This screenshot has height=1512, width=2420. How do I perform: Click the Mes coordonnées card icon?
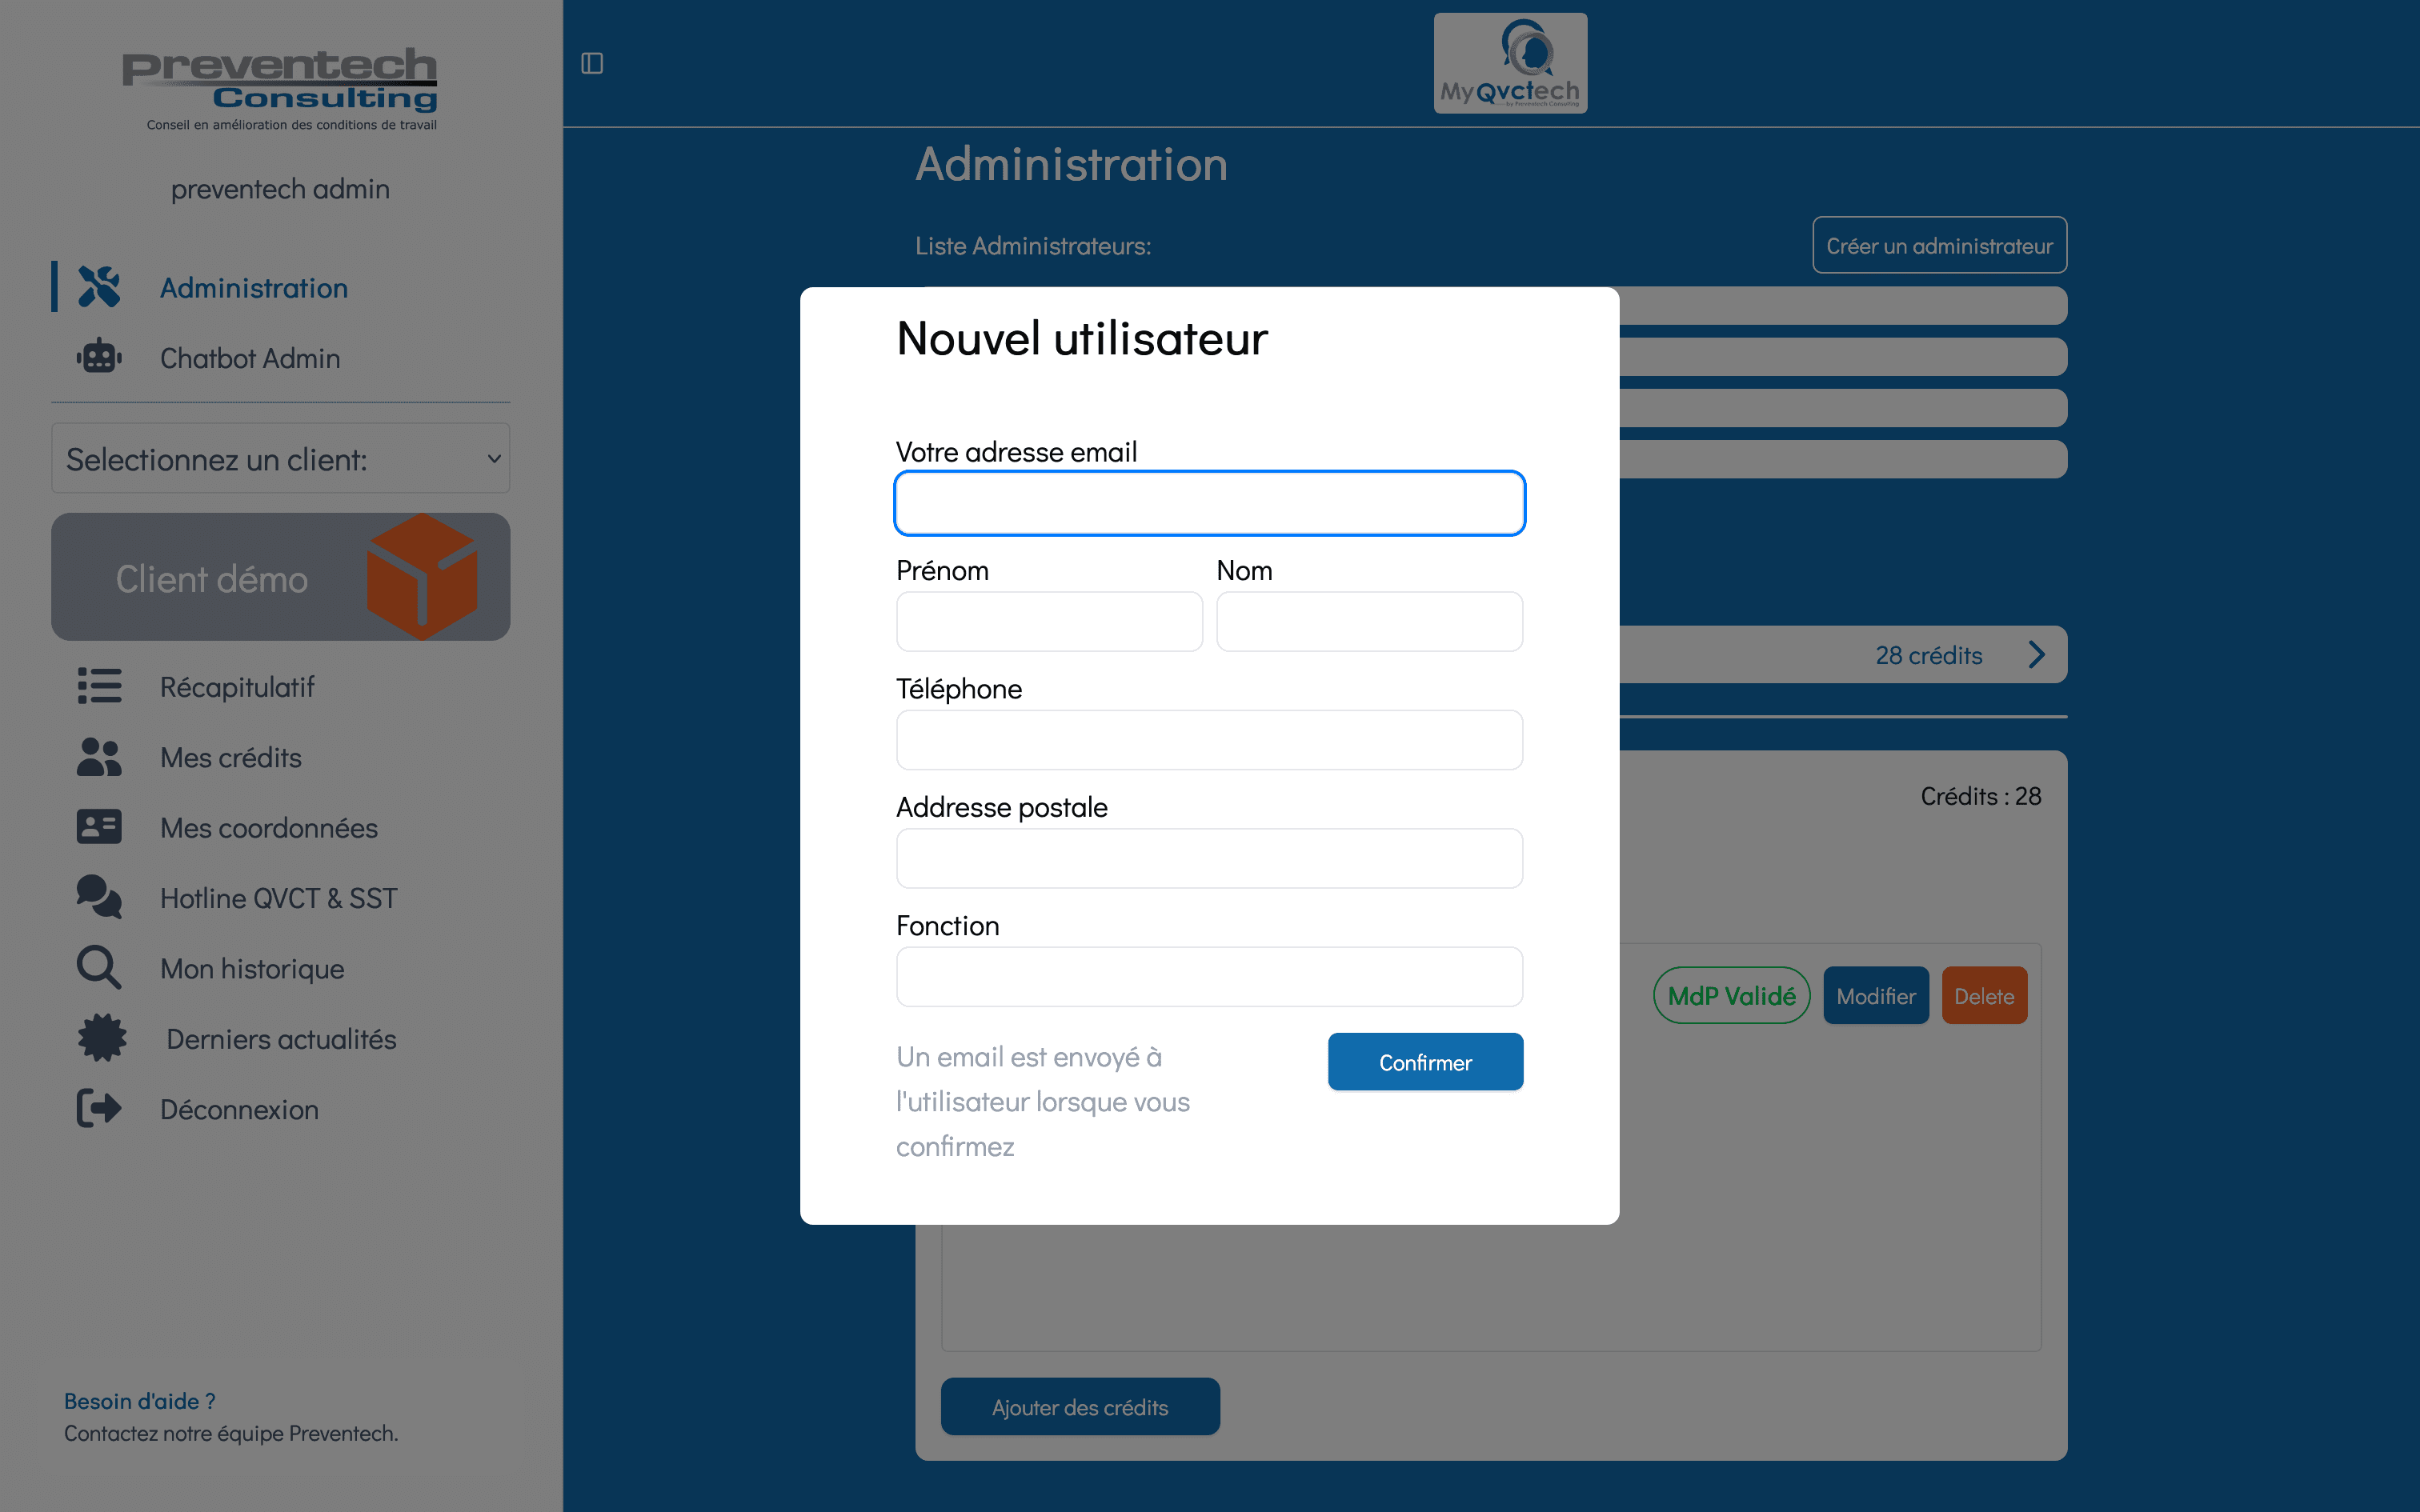[99, 827]
